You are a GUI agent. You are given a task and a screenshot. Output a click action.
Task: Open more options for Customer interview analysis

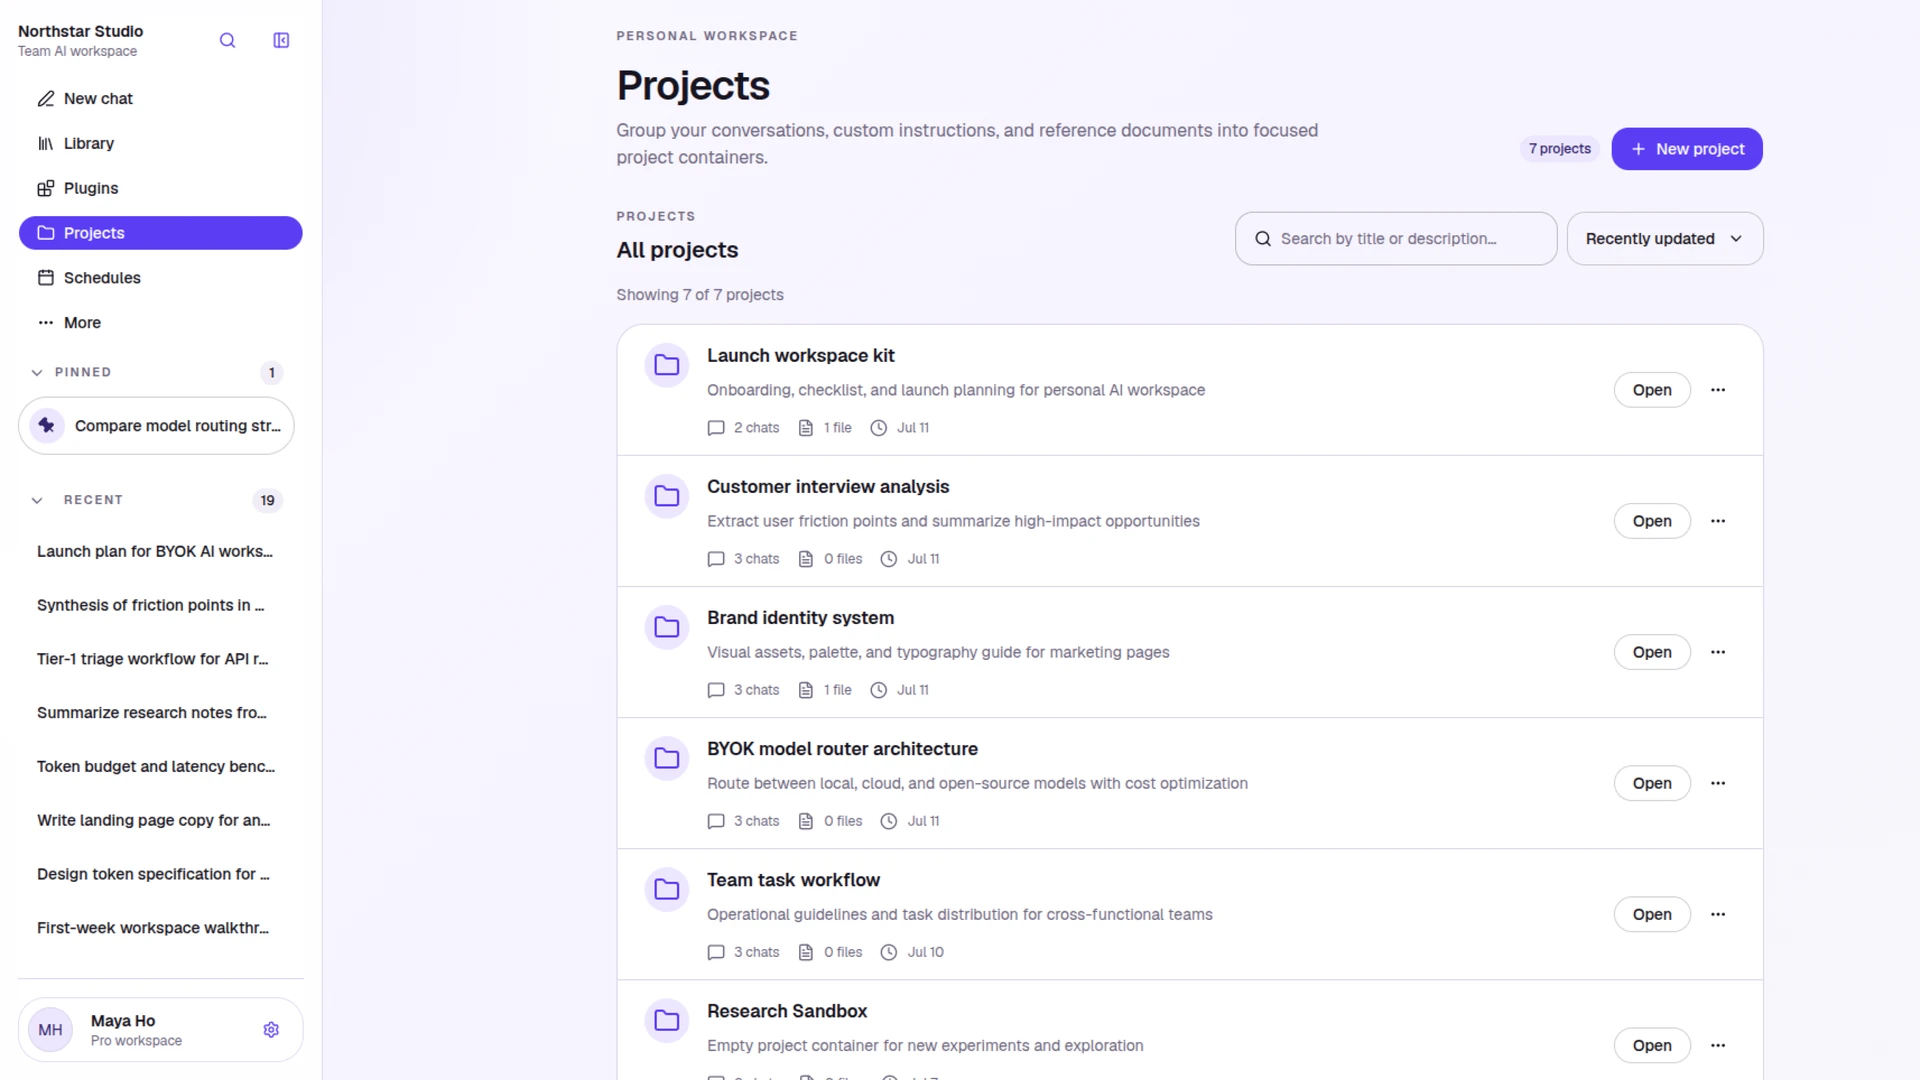[1718, 521]
